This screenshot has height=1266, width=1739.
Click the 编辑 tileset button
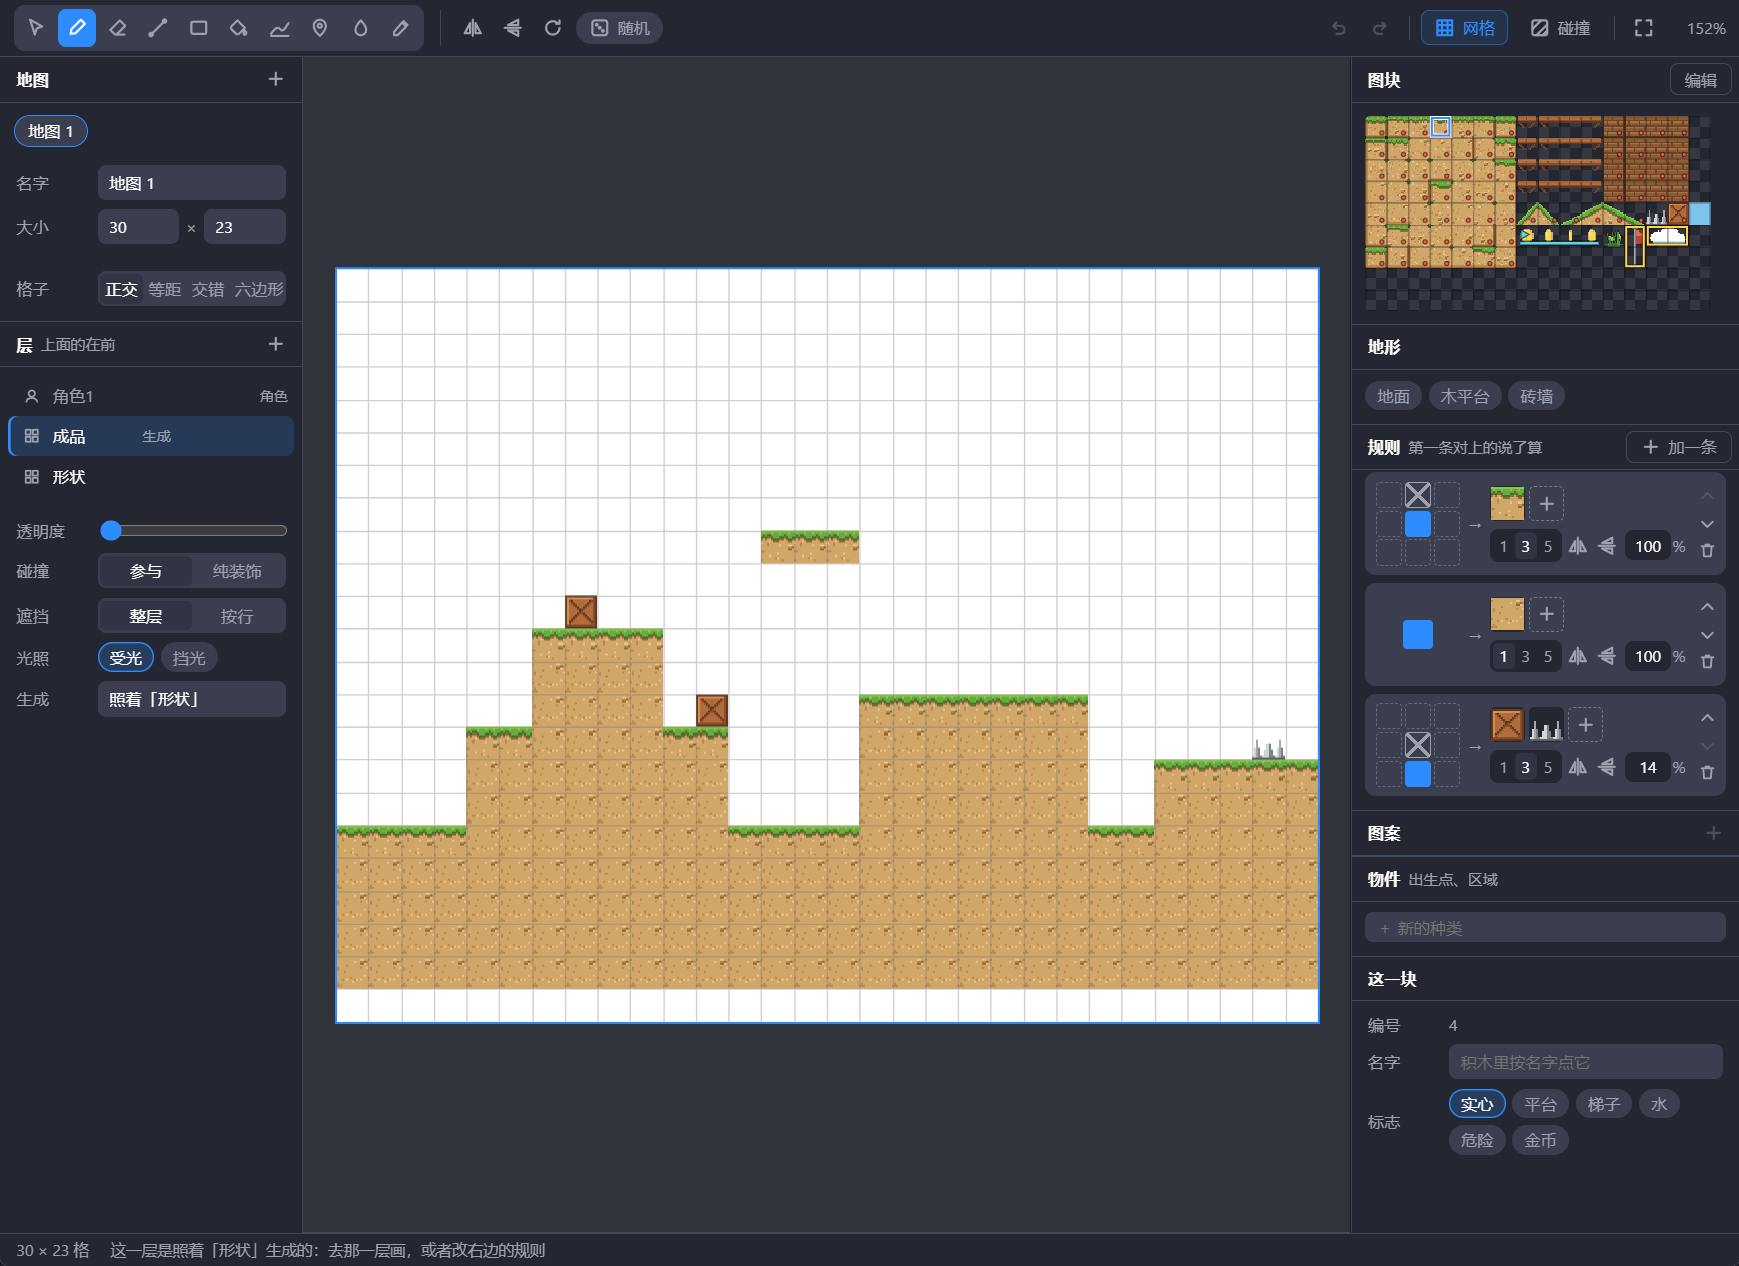pyautogui.click(x=1700, y=80)
